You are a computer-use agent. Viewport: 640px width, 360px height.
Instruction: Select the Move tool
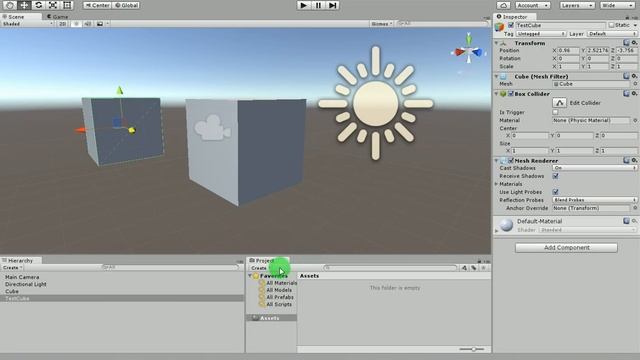click(x=24, y=5)
